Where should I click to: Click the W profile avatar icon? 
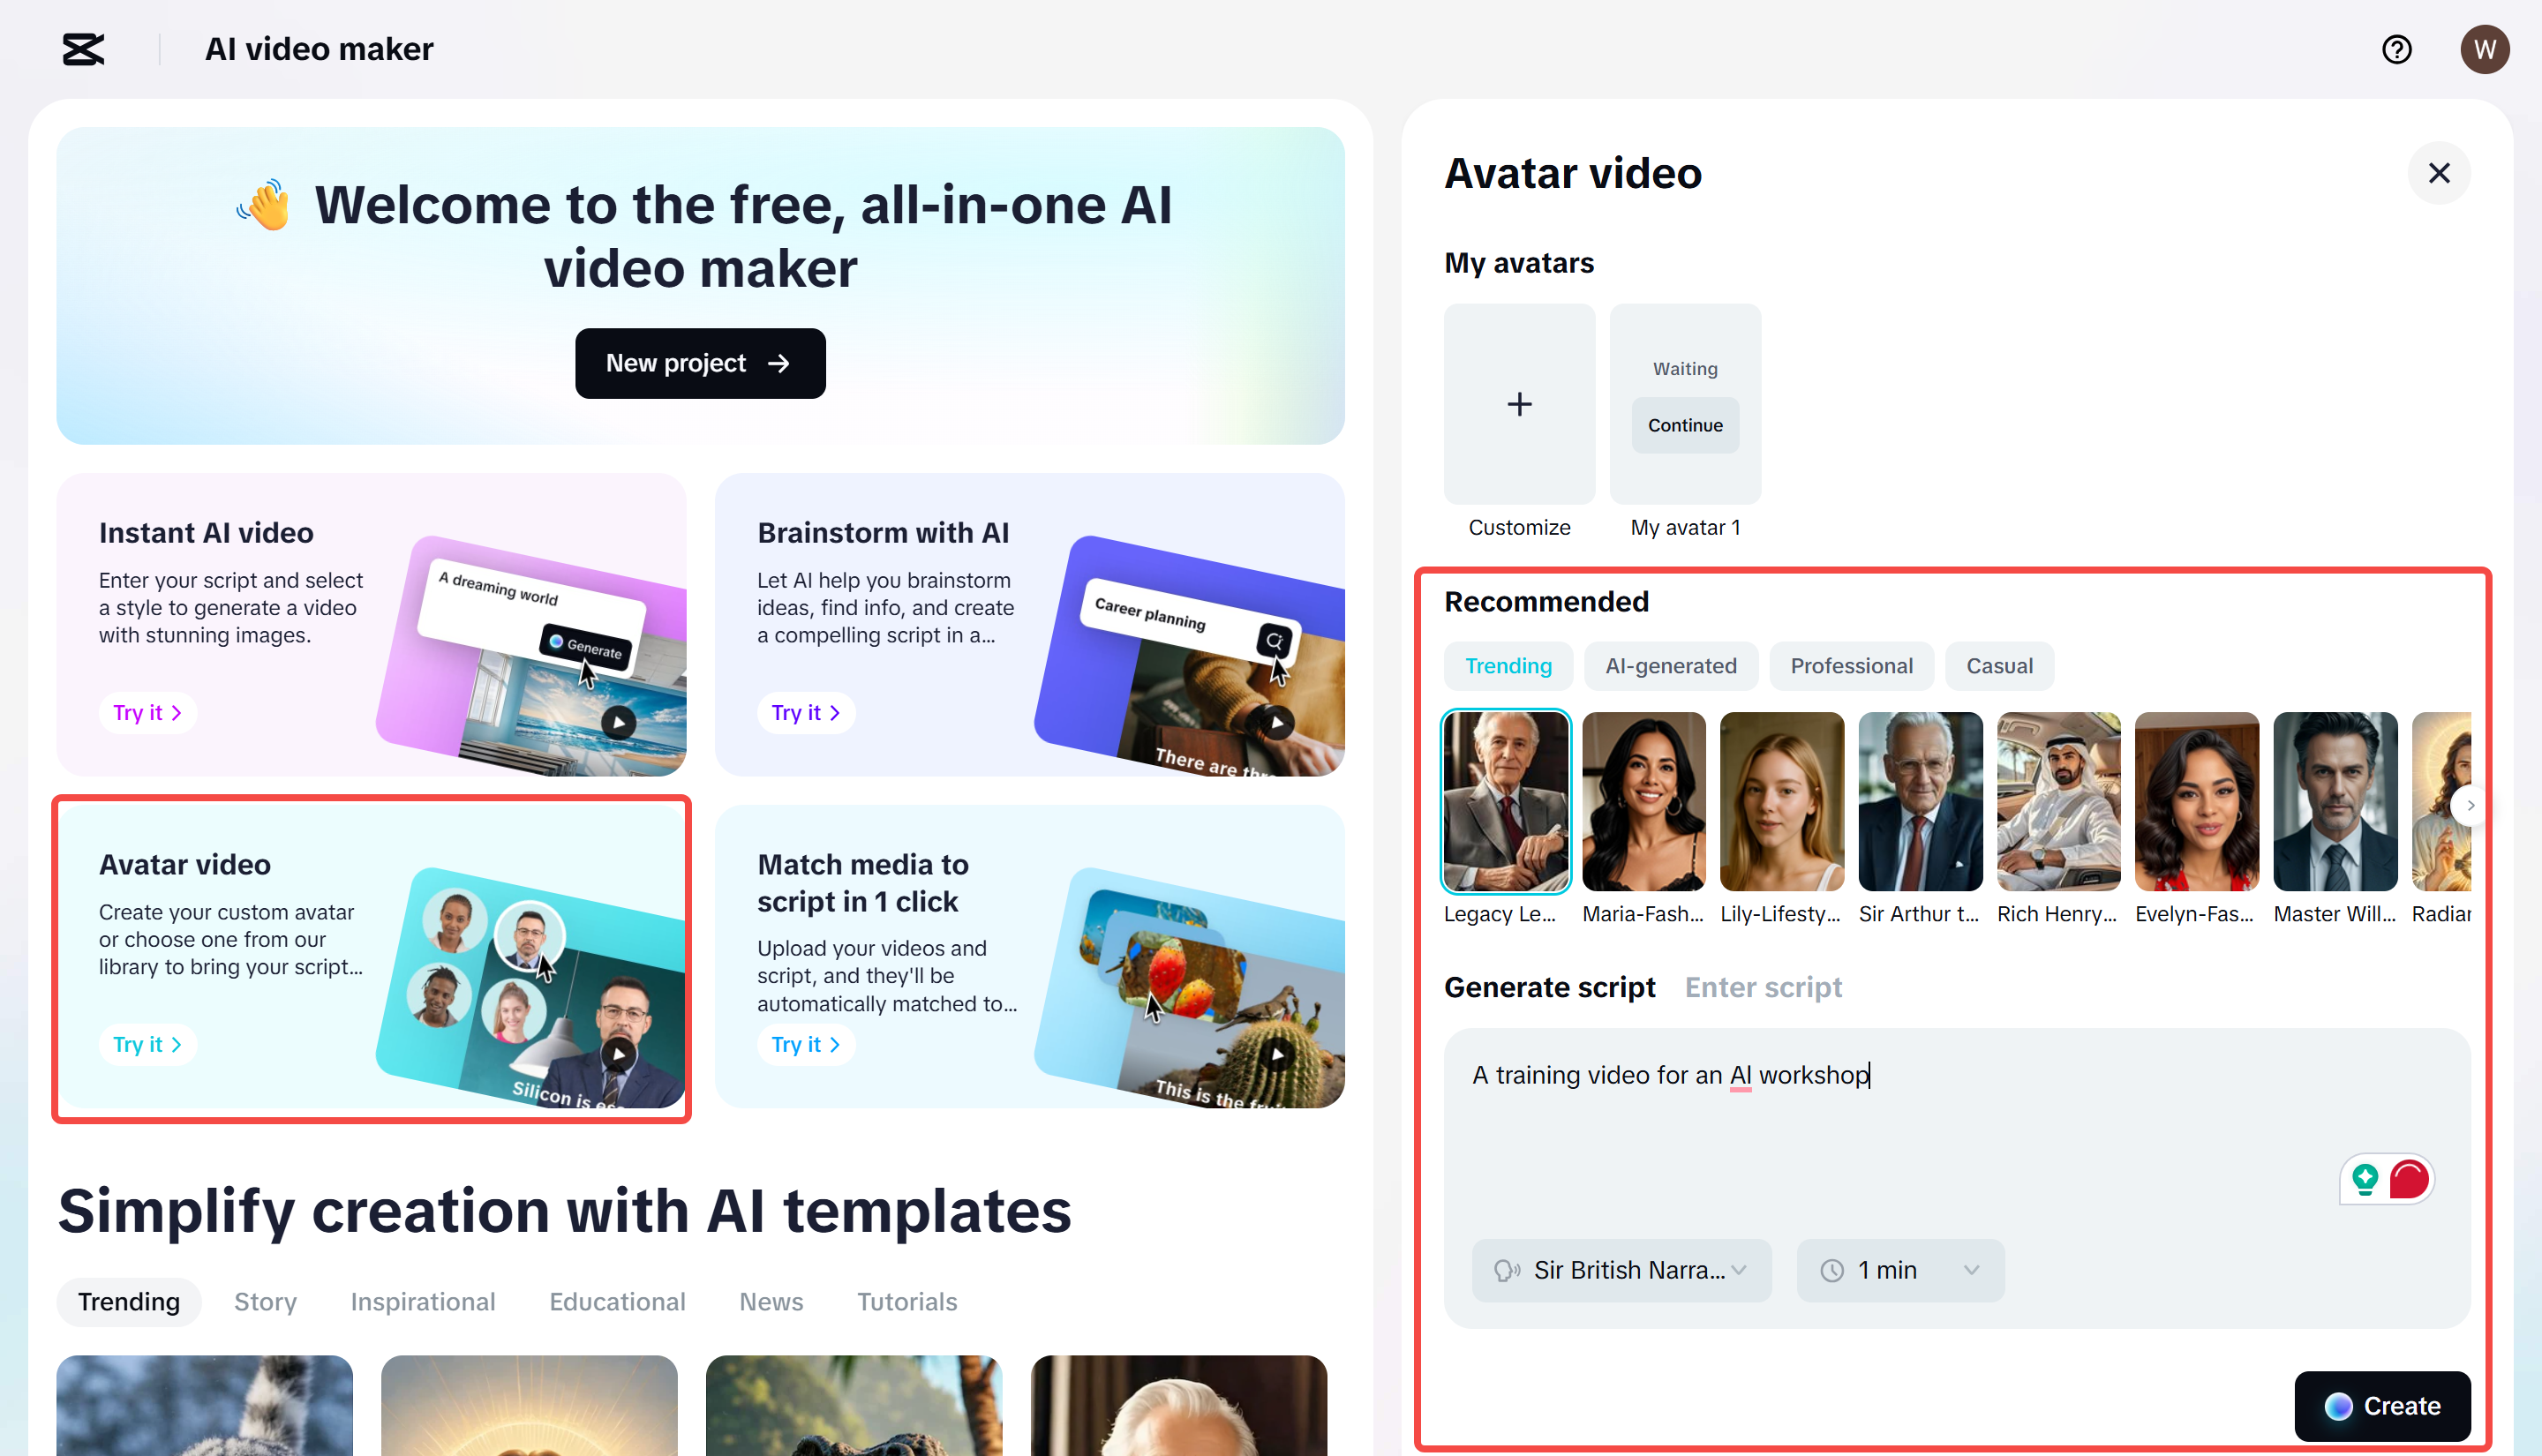pyautogui.click(x=2485, y=49)
